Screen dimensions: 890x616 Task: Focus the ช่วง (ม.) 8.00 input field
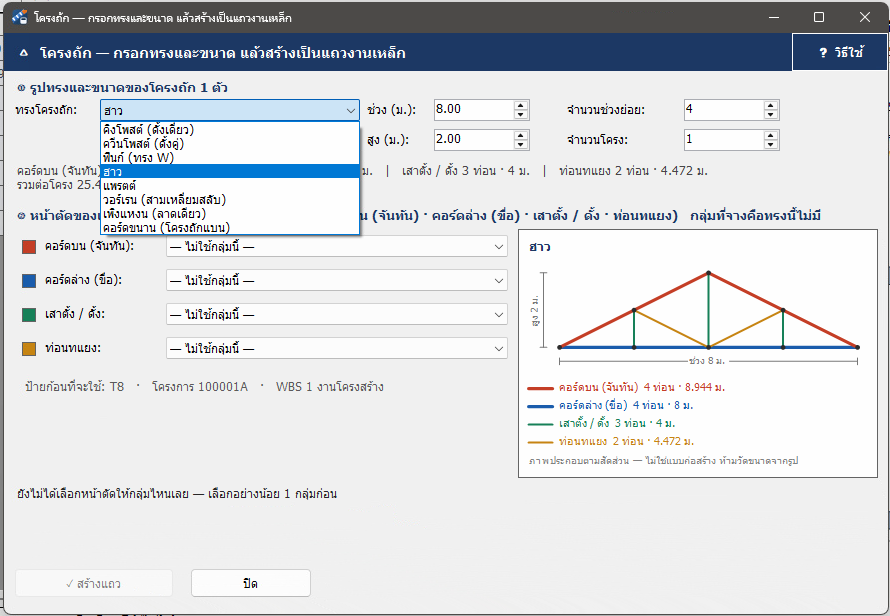pos(474,110)
